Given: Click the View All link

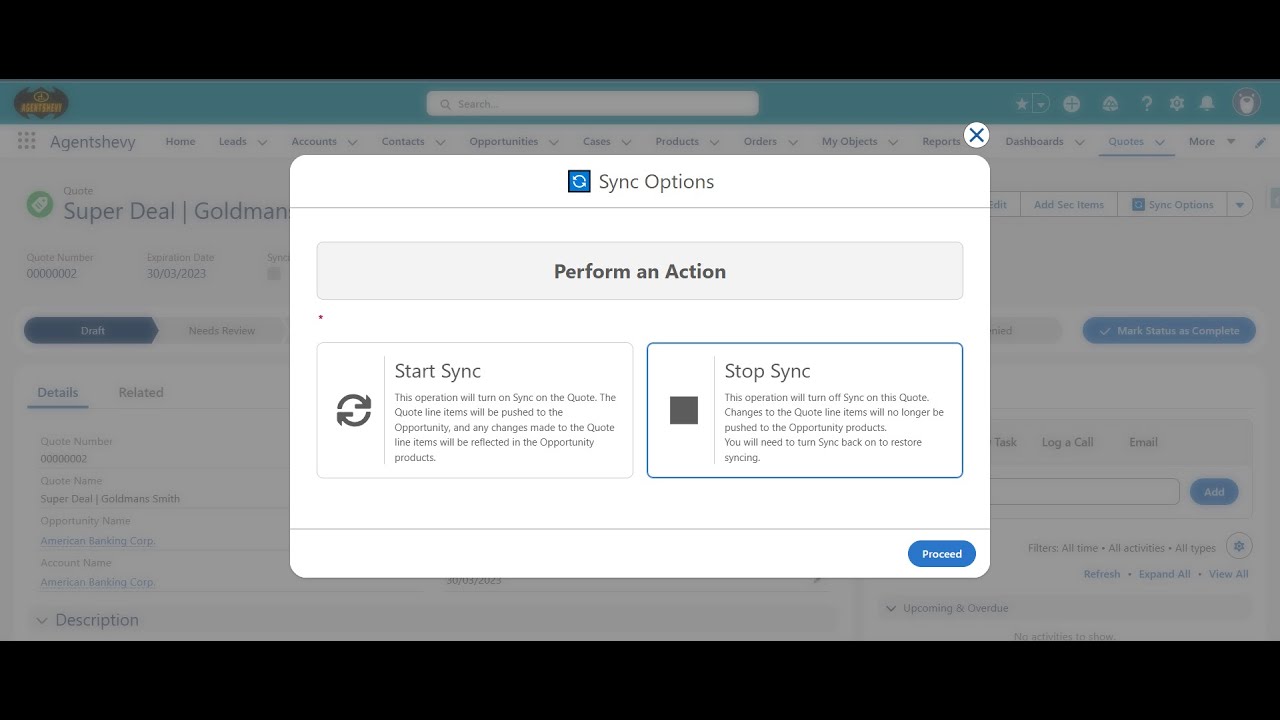Looking at the screenshot, I should [x=1229, y=574].
